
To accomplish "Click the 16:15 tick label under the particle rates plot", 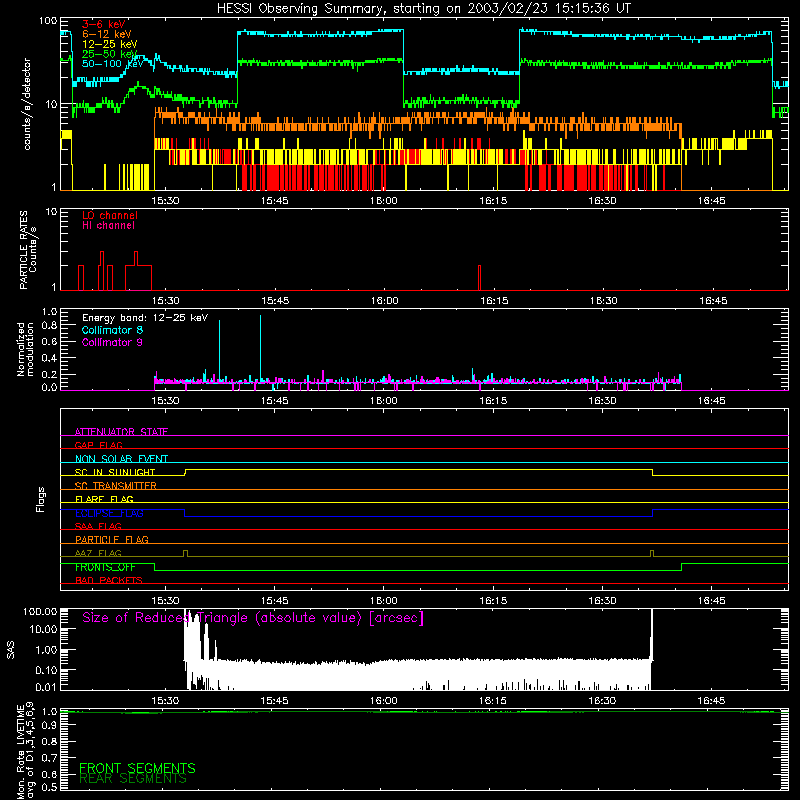I will point(494,301).
